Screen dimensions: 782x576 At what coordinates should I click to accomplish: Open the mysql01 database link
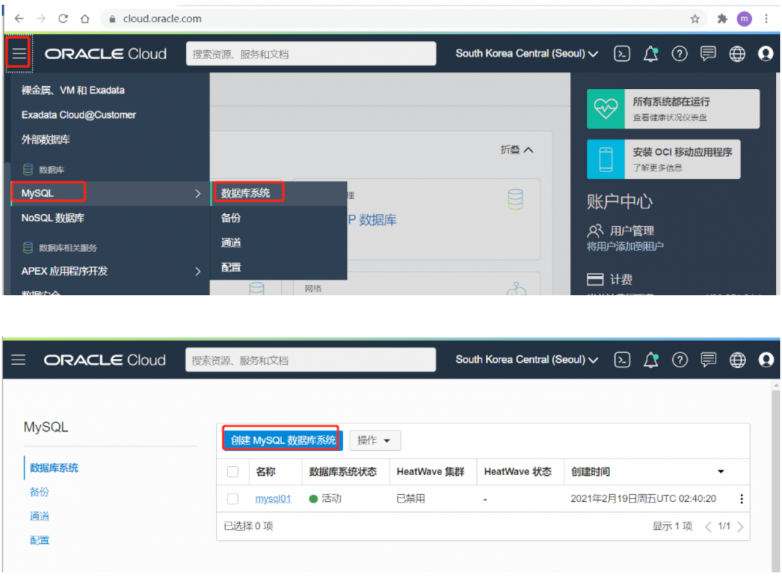pyautogui.click(x=273, y=499)
